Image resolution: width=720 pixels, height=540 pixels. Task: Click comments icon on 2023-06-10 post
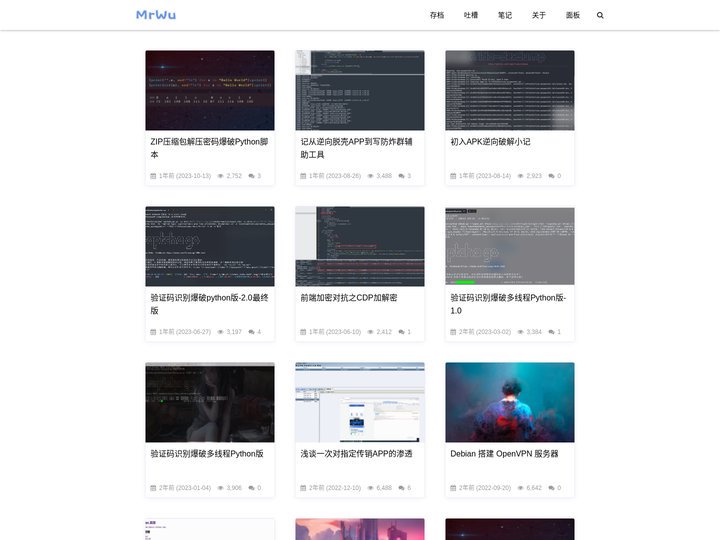(402, 332)
